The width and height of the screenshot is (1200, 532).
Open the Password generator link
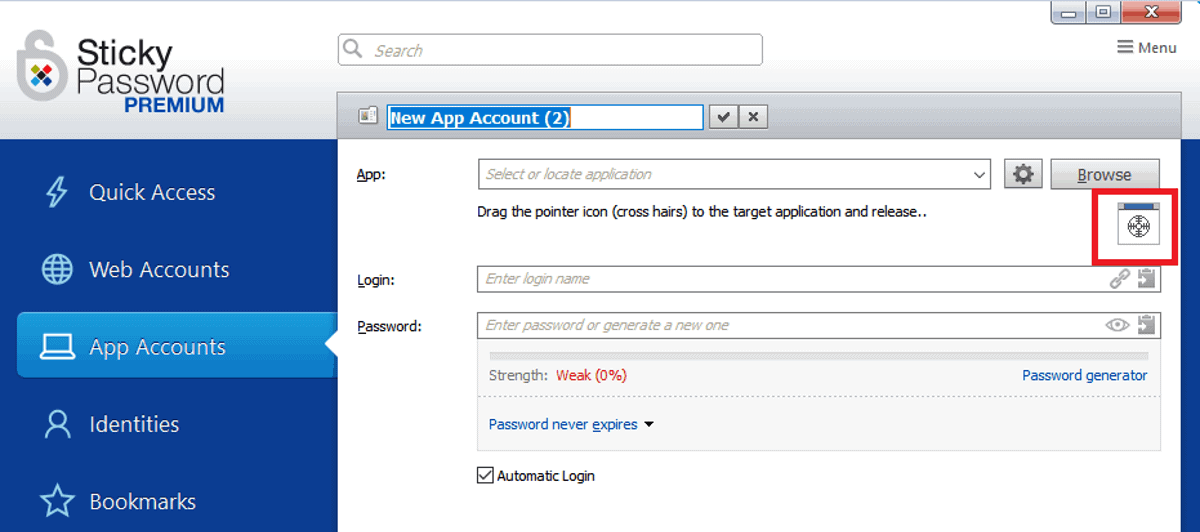pos(1084,375)
